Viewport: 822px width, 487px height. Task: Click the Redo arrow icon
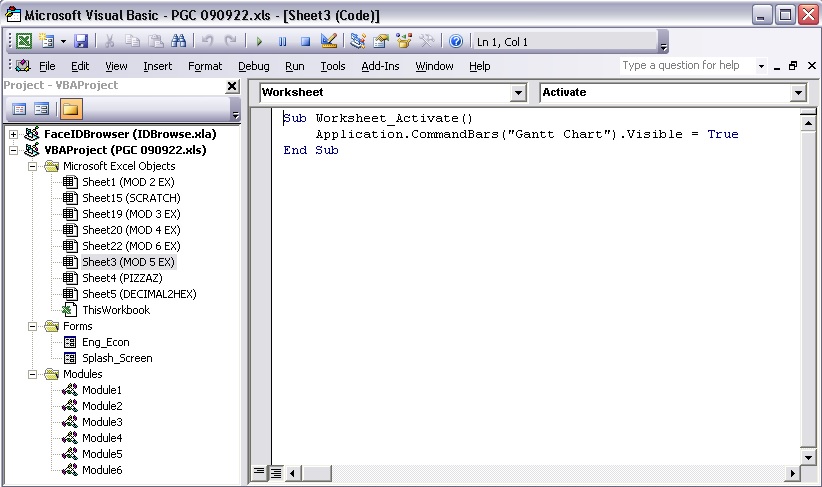pyautogui.click(x=230, y=41)
